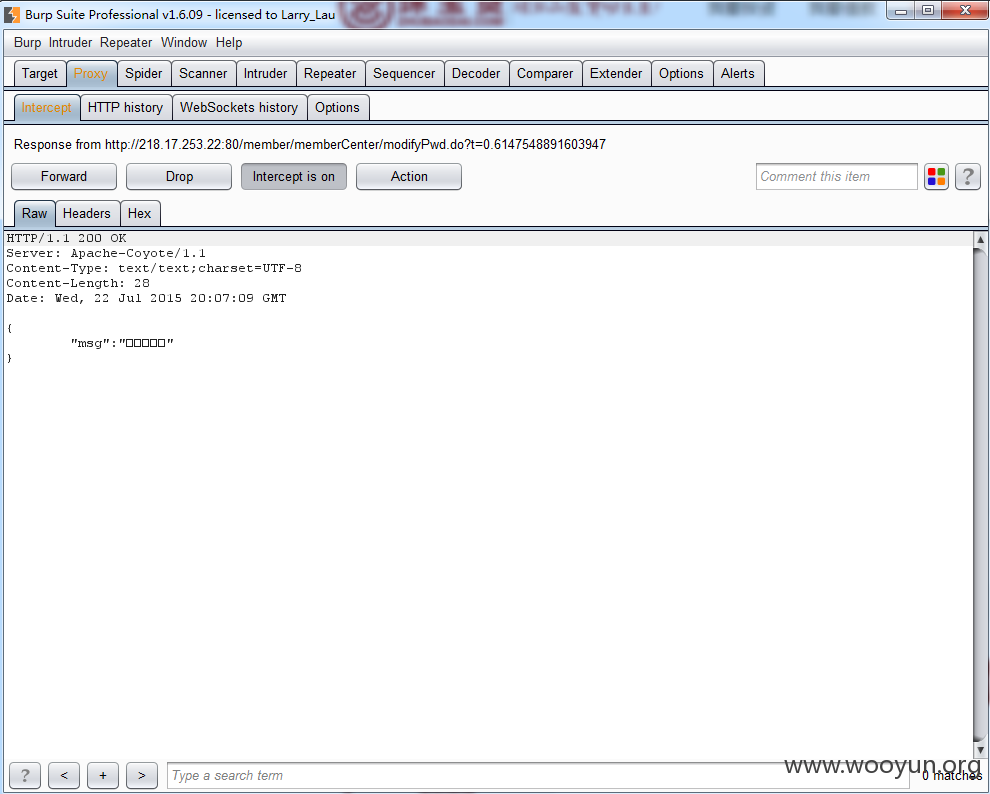990x794 pixels.
Task: Open the Window menu
Action: tap(184, 42)
